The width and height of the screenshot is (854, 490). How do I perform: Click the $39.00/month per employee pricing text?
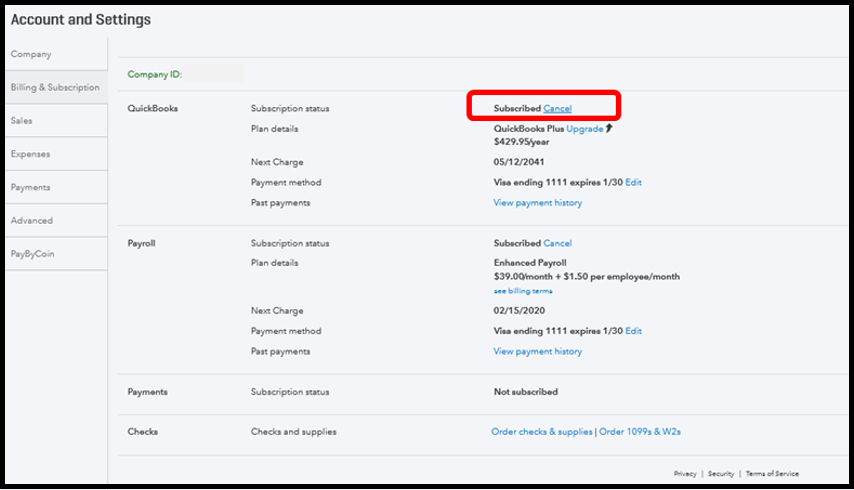(587, 277)
